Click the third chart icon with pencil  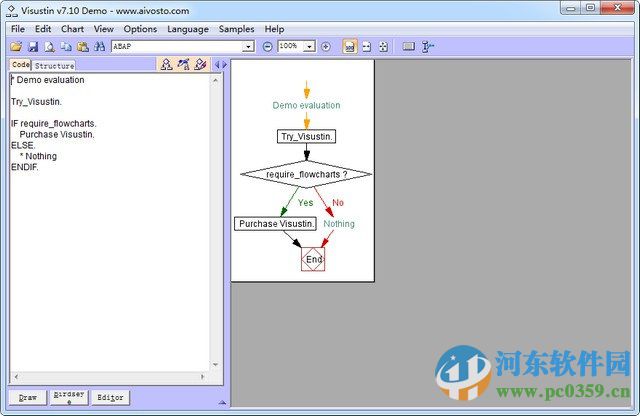[x=200, y=64]
